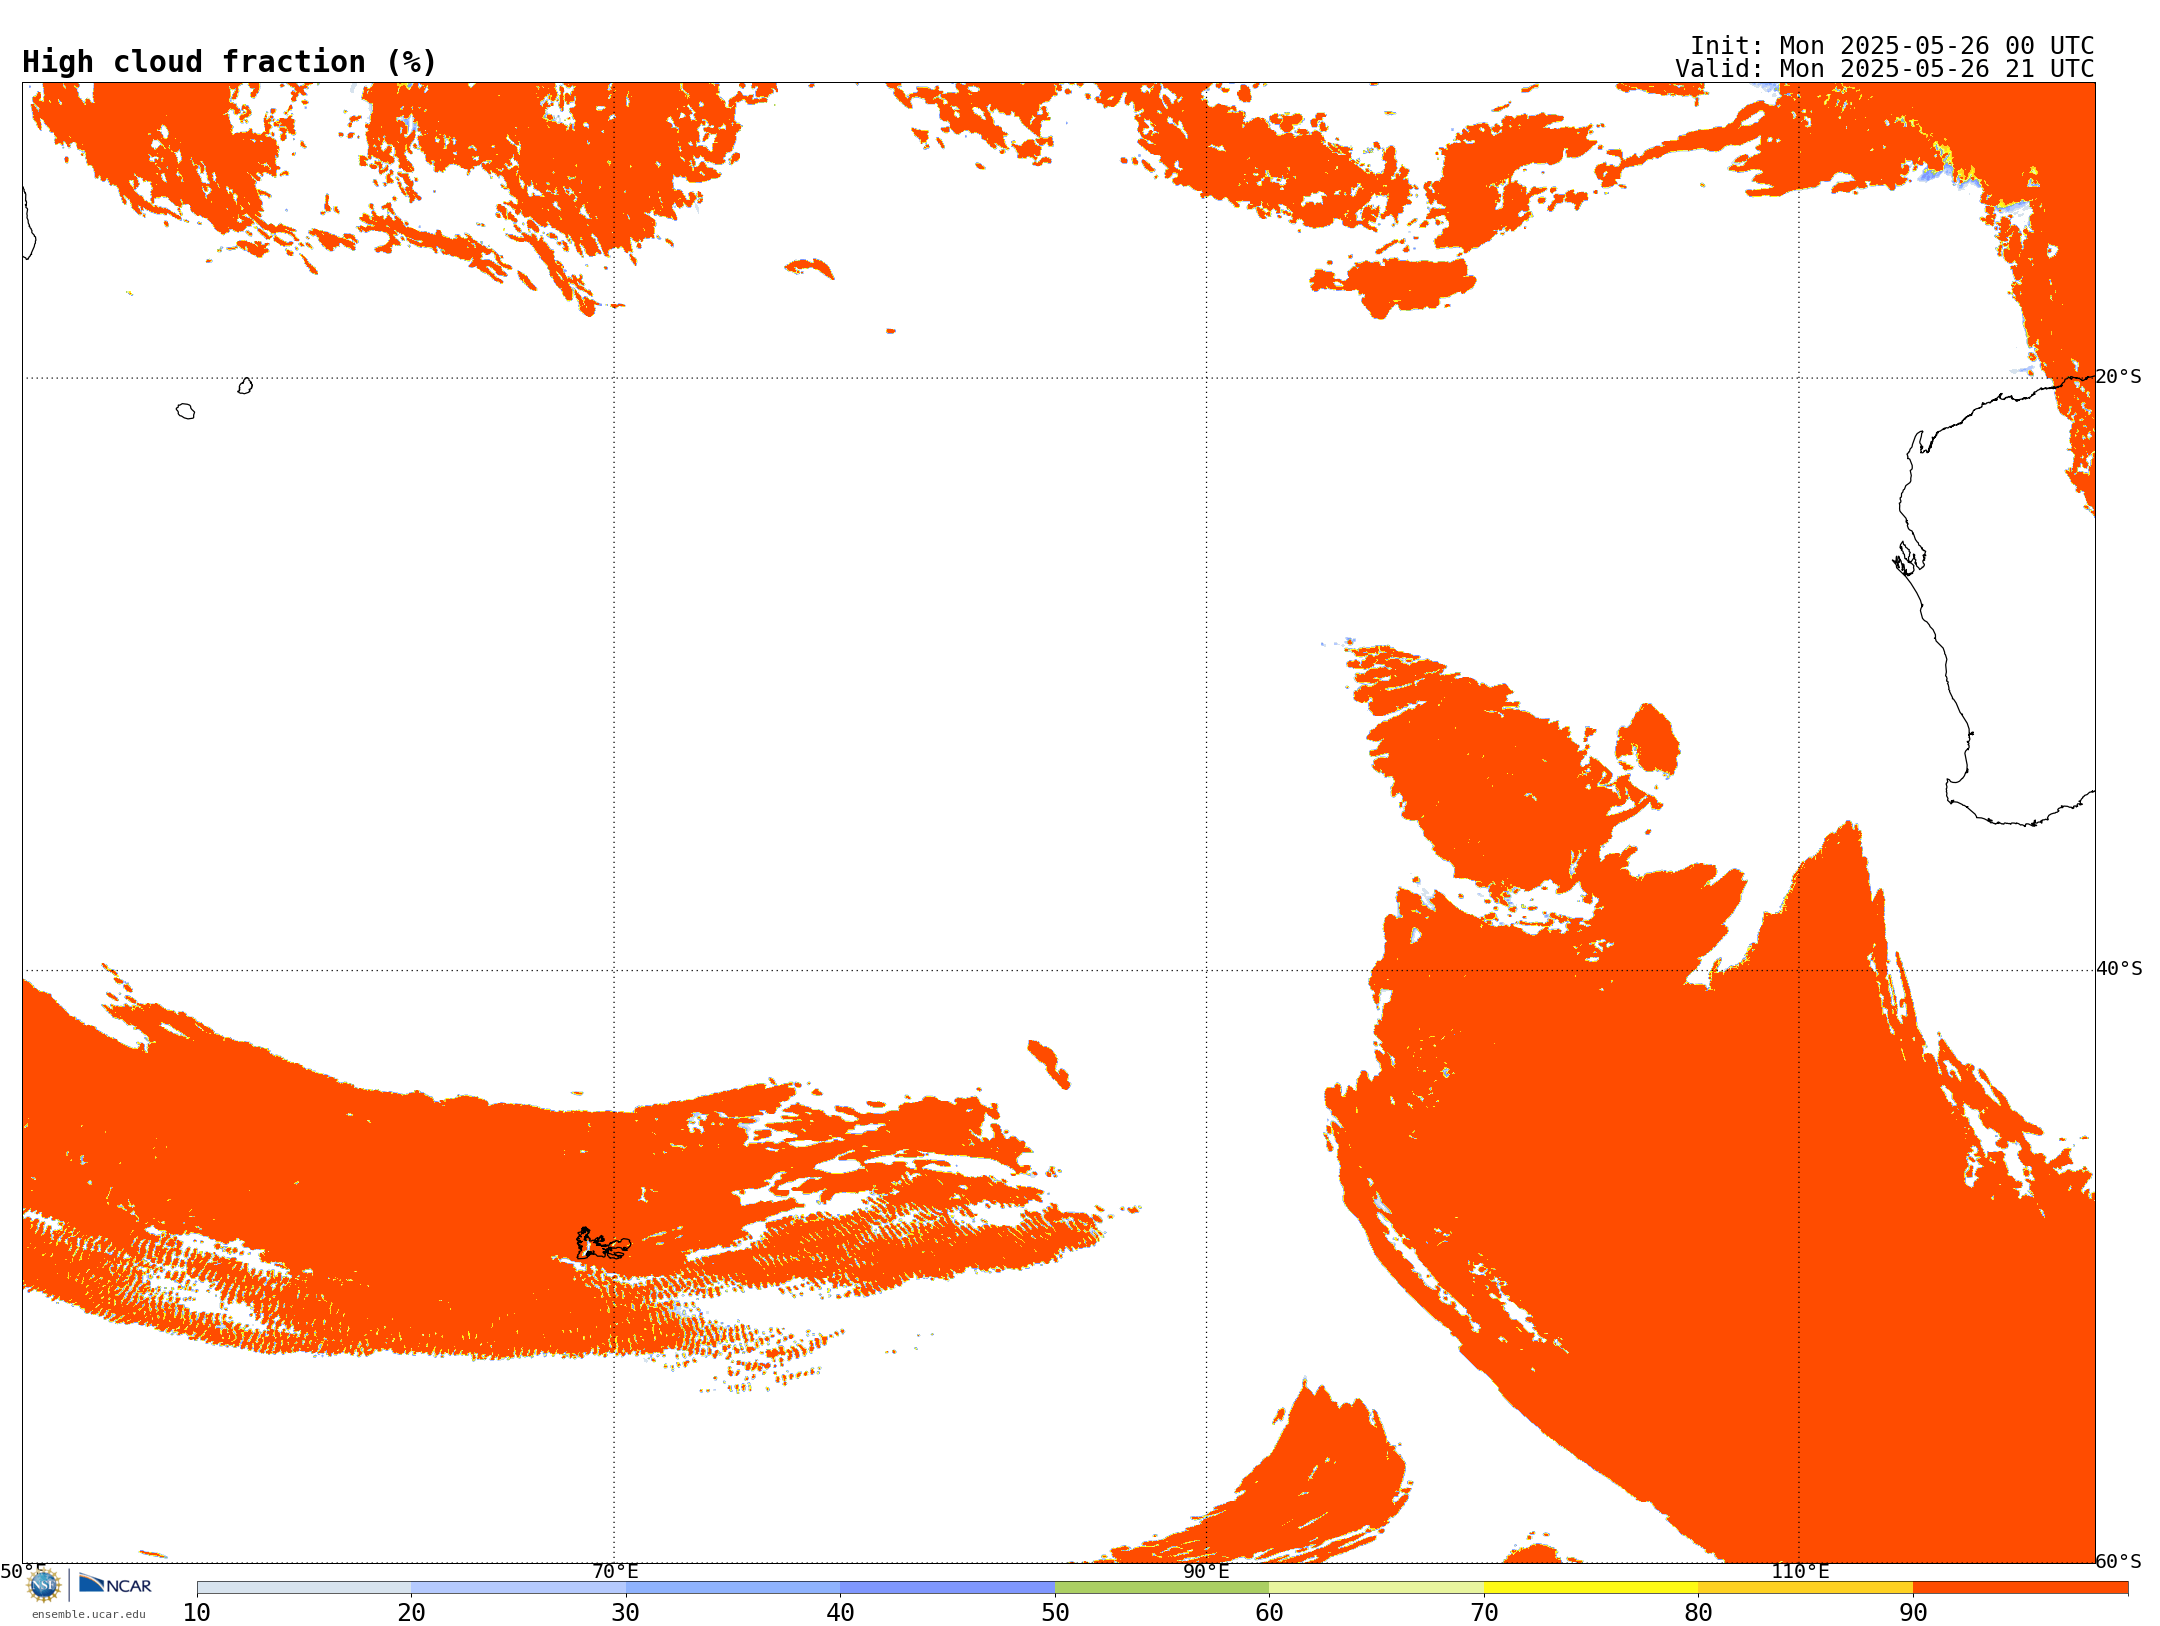Click the 50°E longitude label

coord(23,1572)
